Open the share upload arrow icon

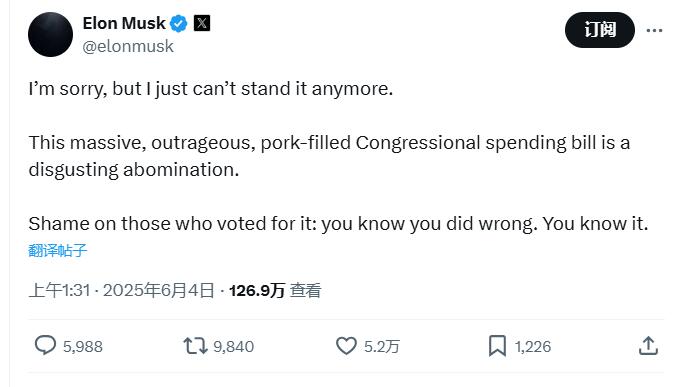(648, 346)
